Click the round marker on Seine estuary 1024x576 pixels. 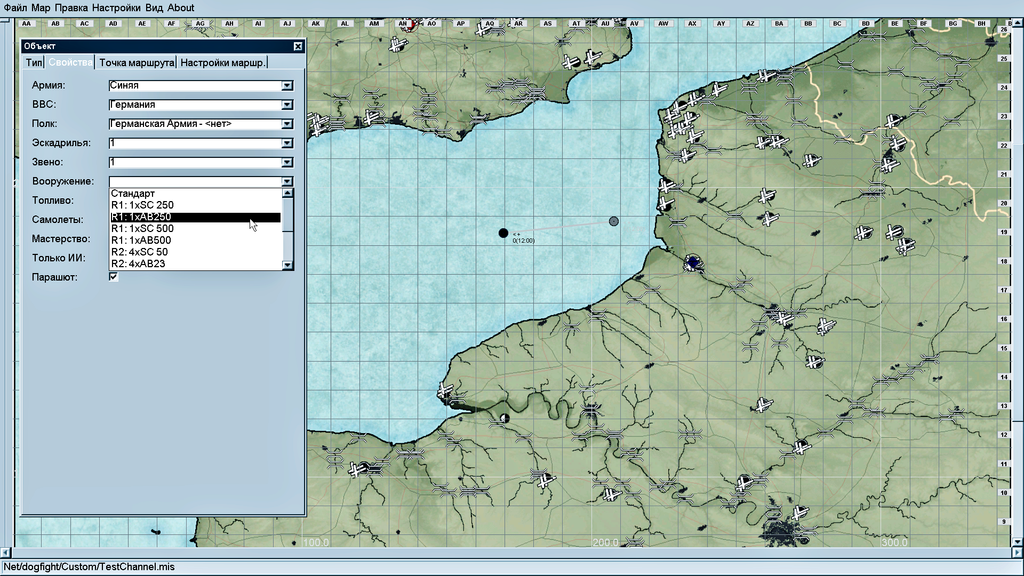504,418
